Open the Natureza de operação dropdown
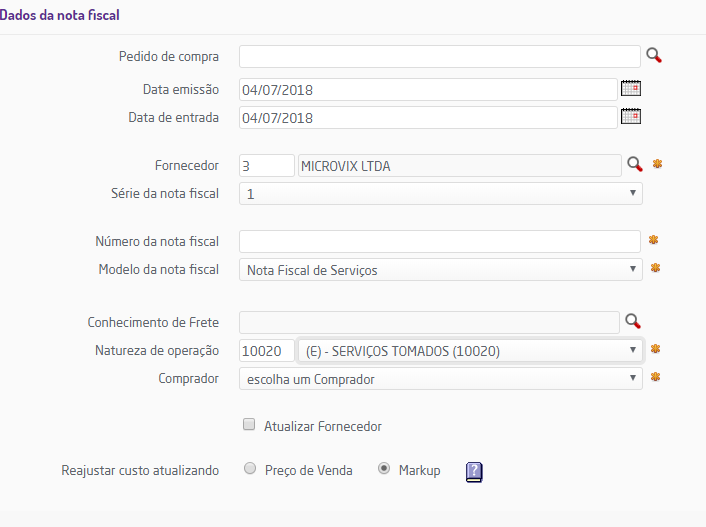The image size is (706, 527). [470, 350]
